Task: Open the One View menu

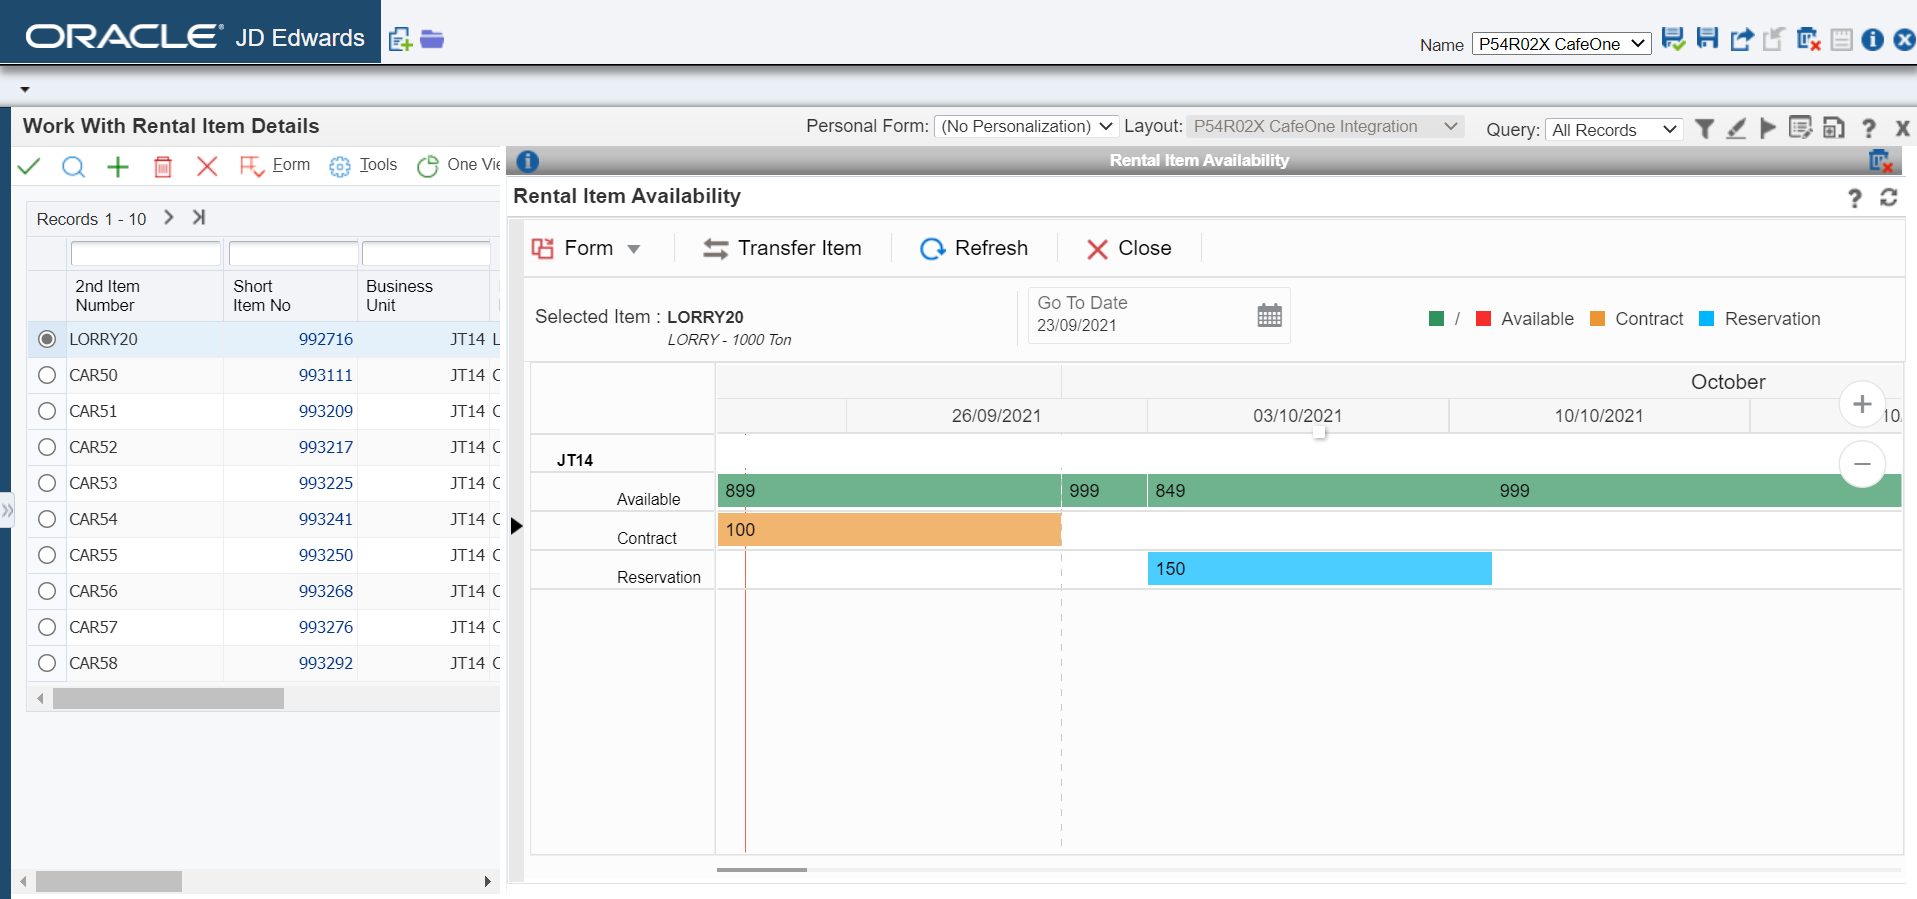Action: (458, 165)
